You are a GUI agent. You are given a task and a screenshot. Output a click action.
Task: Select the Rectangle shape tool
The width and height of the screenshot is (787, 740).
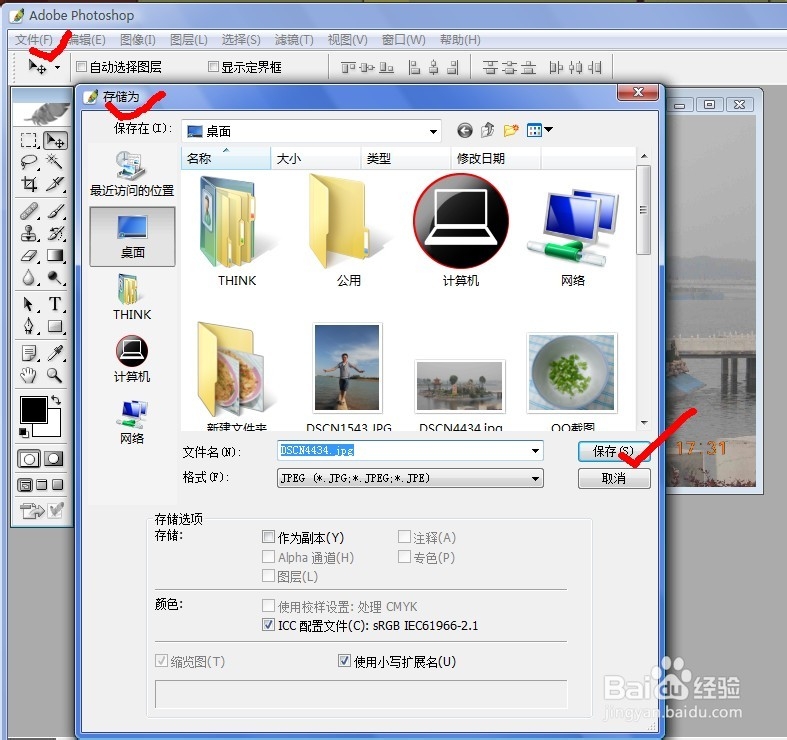(x=54, y=326)
